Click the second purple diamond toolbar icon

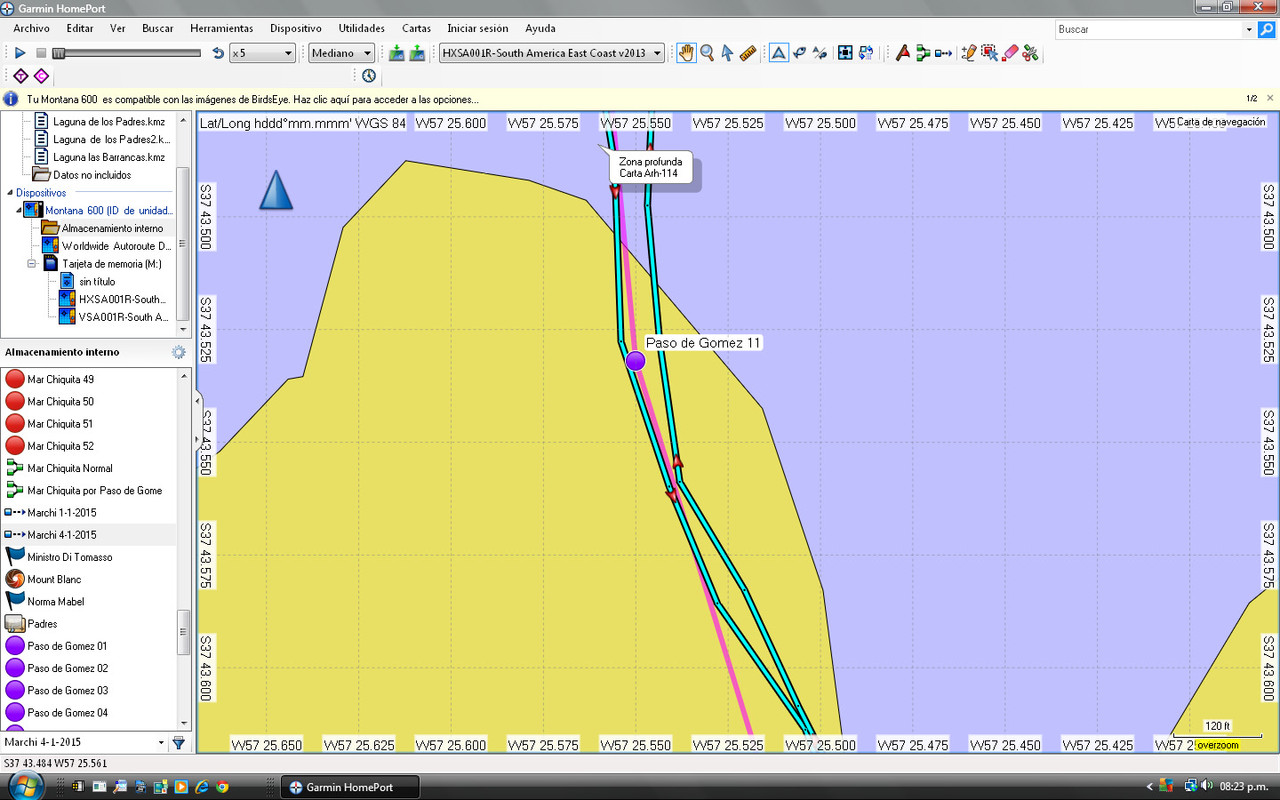41,76
